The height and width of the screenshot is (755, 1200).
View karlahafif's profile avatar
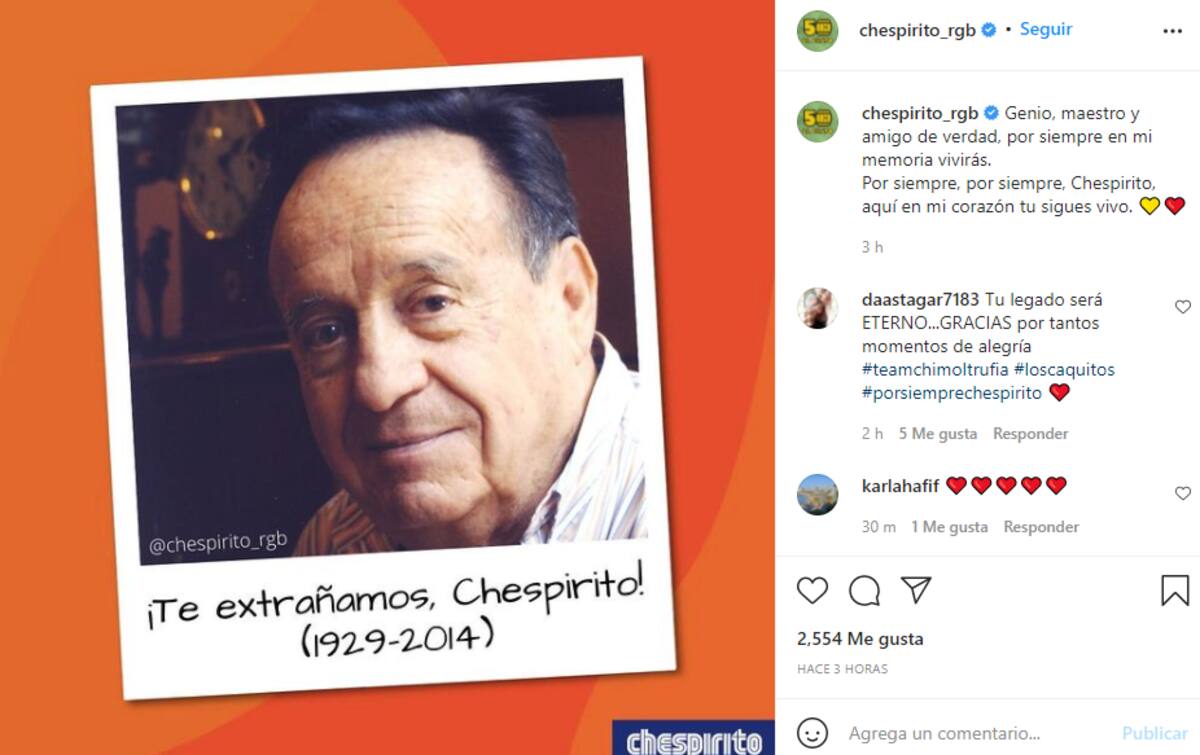[x=817, y=494]
